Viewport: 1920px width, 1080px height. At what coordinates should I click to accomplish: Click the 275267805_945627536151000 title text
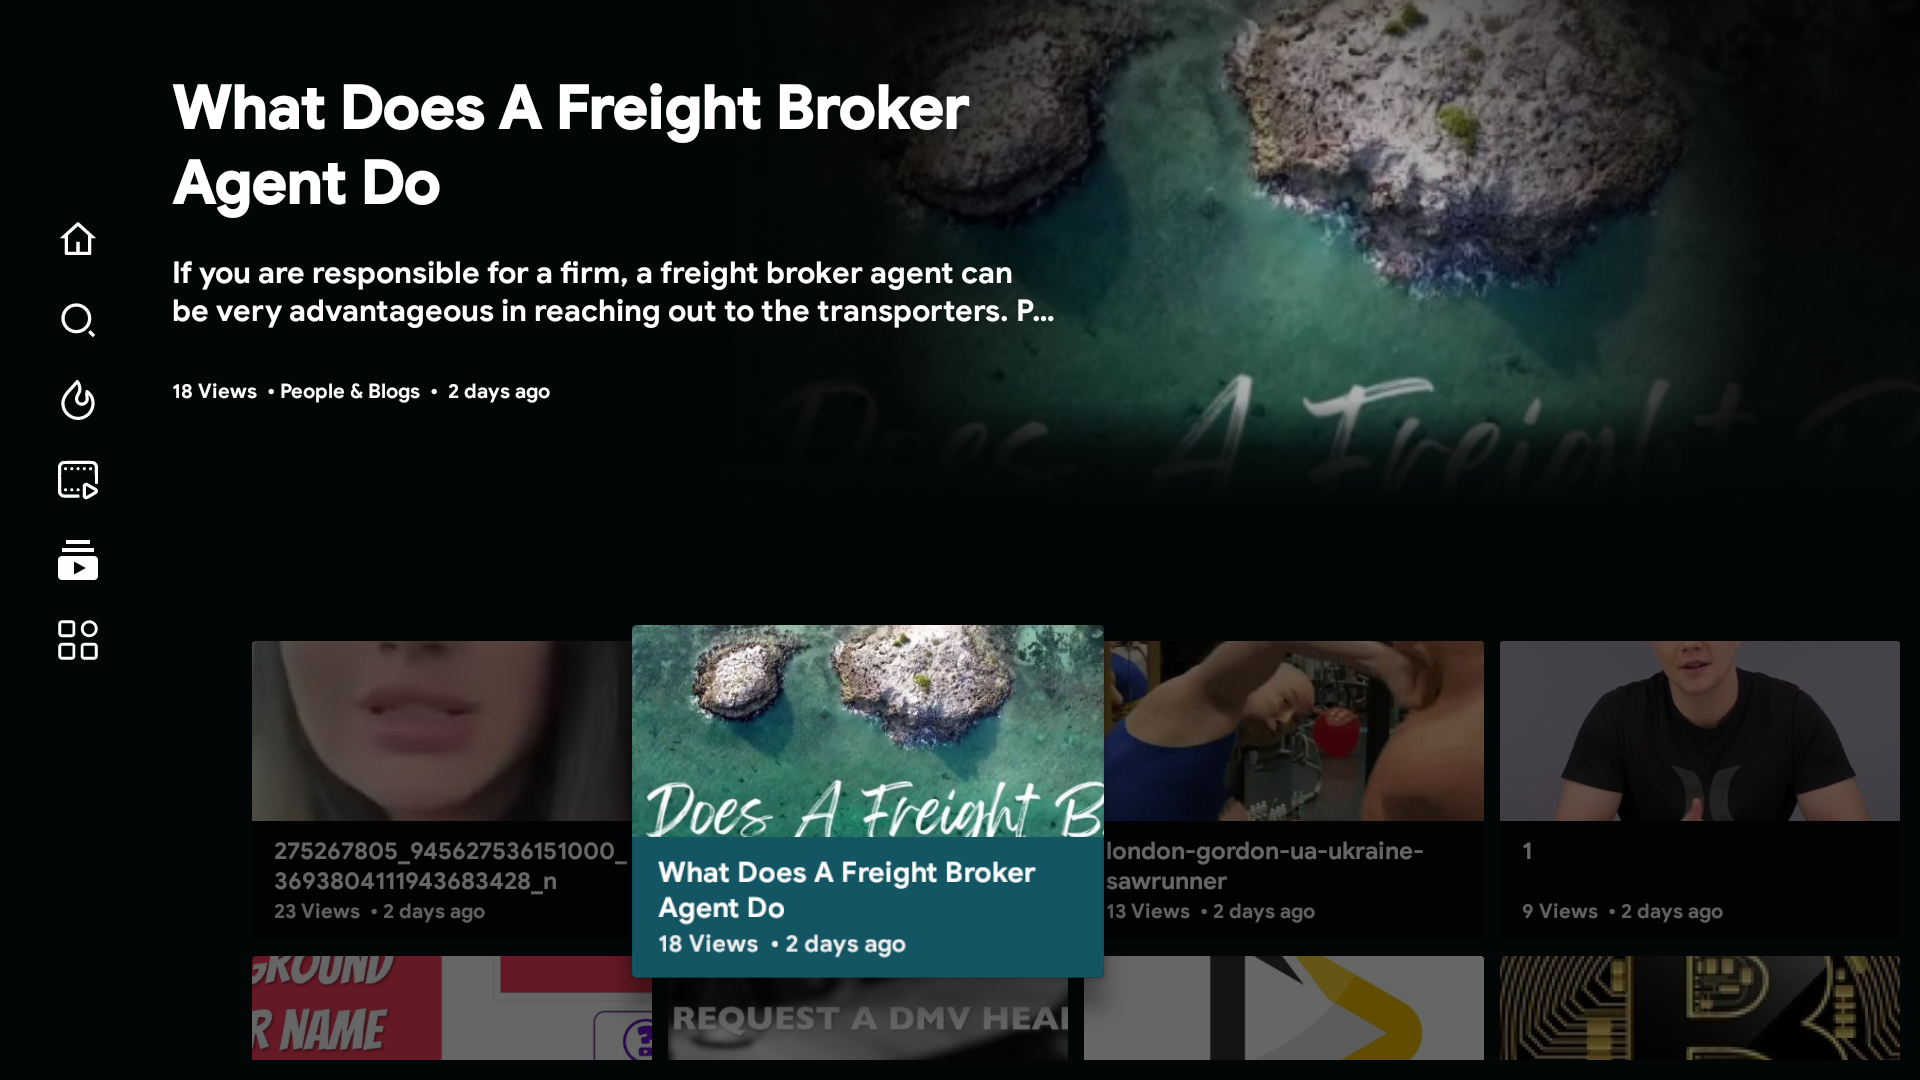450,866
